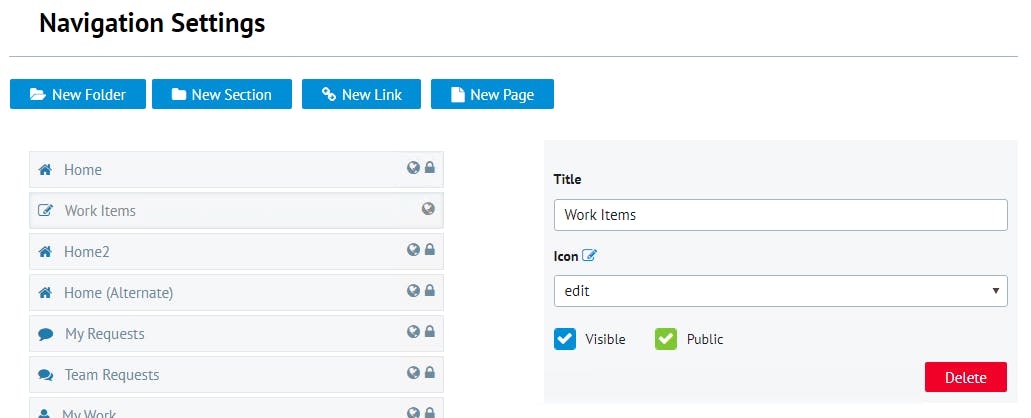This screenshot has height=418, width=1031.
Task: Create a New Folder
Action: [78, 95]
